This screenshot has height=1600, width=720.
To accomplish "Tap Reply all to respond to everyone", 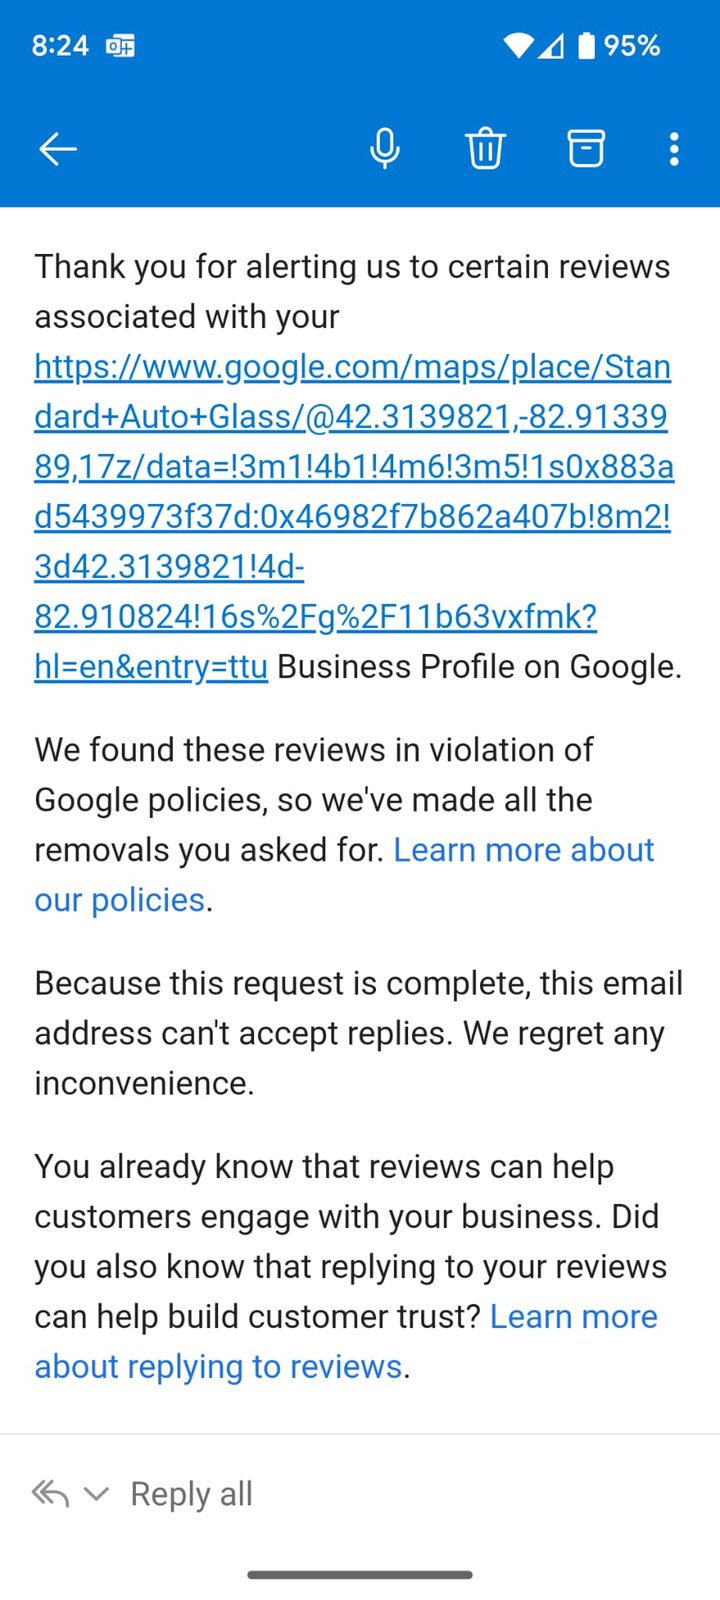I will [x=191, y=1493].
